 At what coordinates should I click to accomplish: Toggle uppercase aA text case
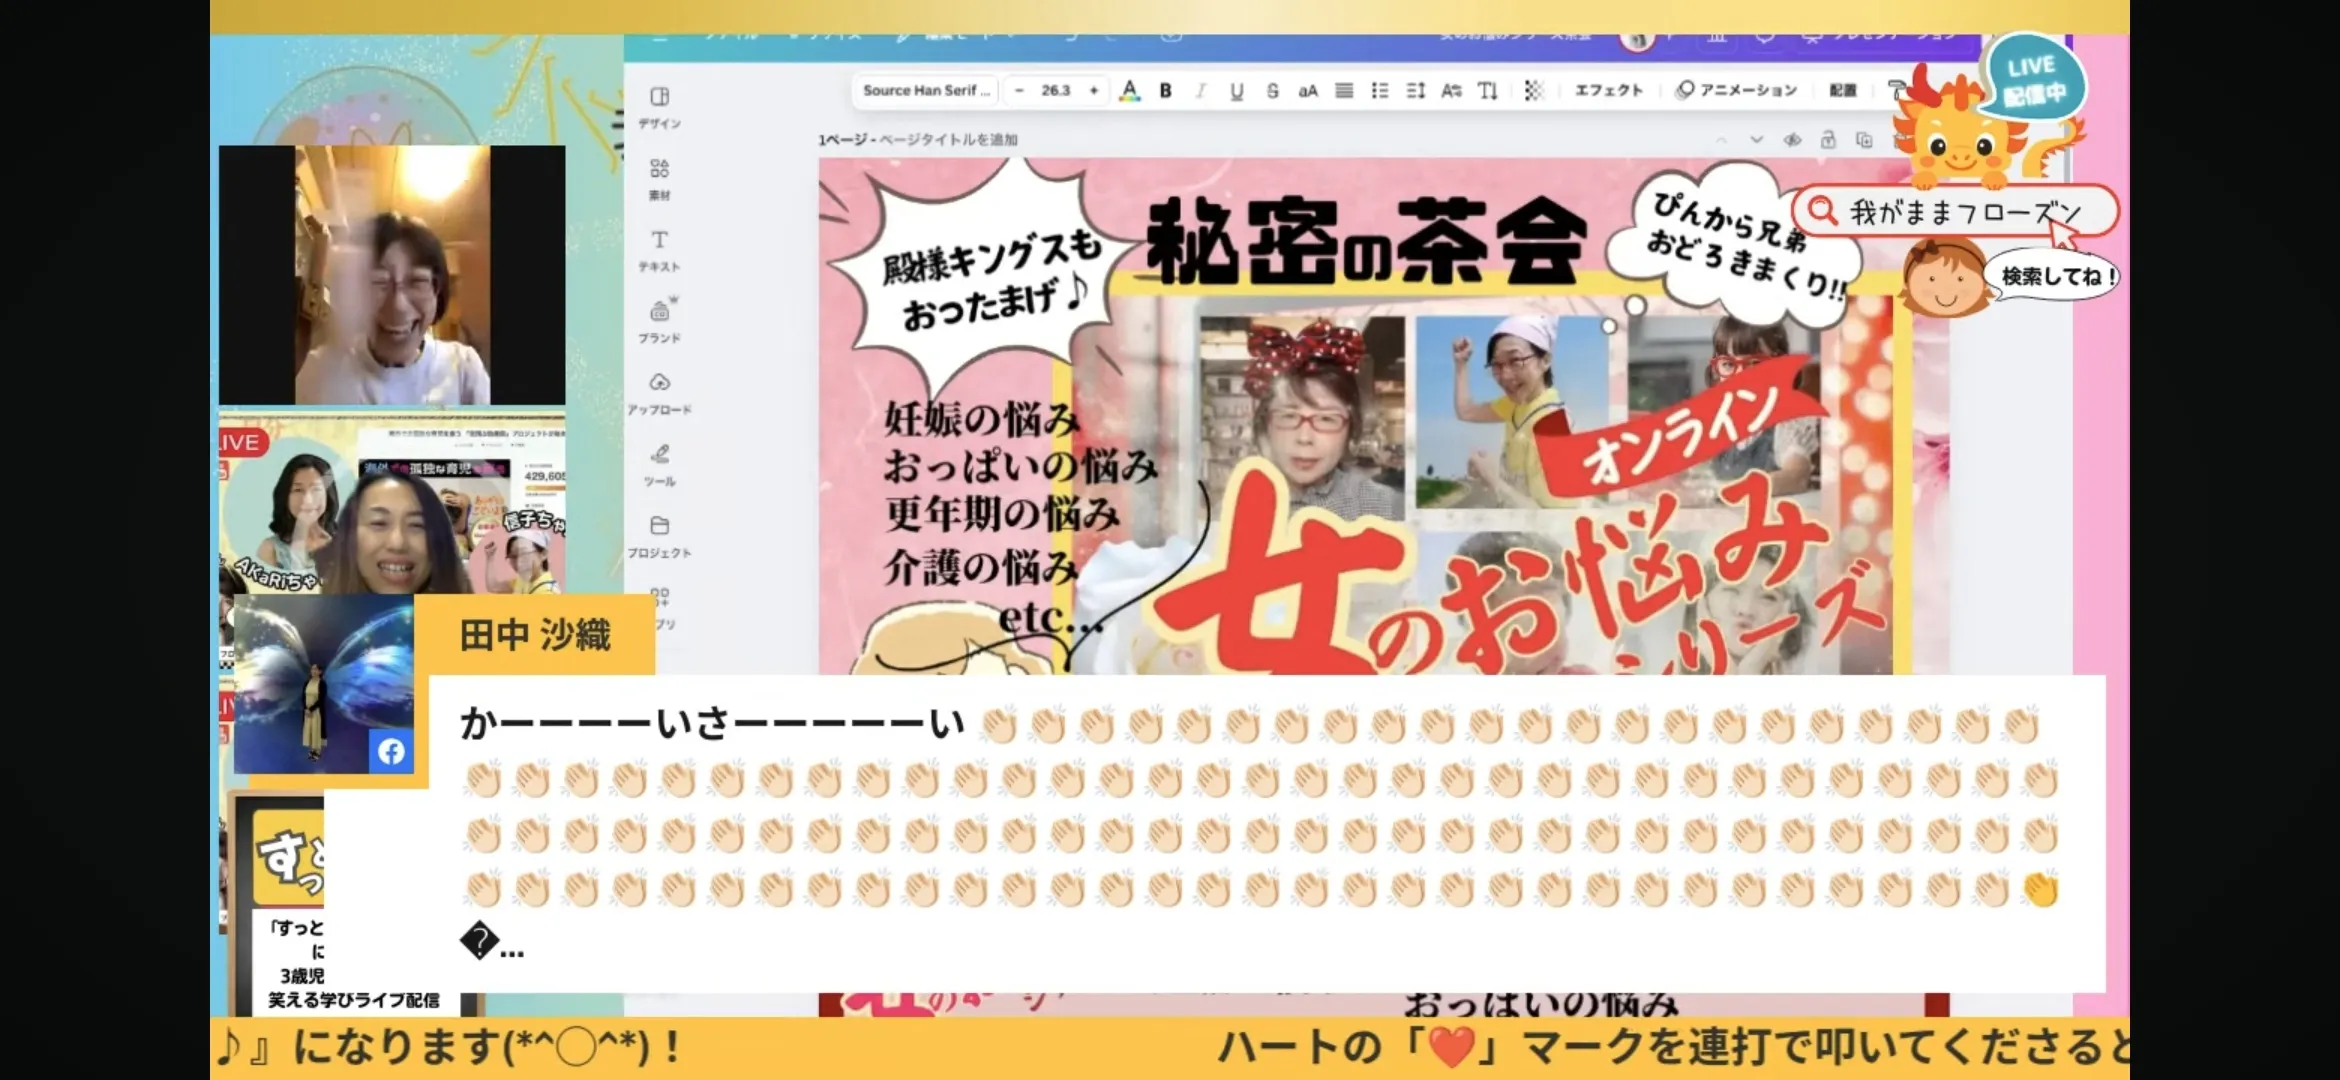(x=1308, y=91)
